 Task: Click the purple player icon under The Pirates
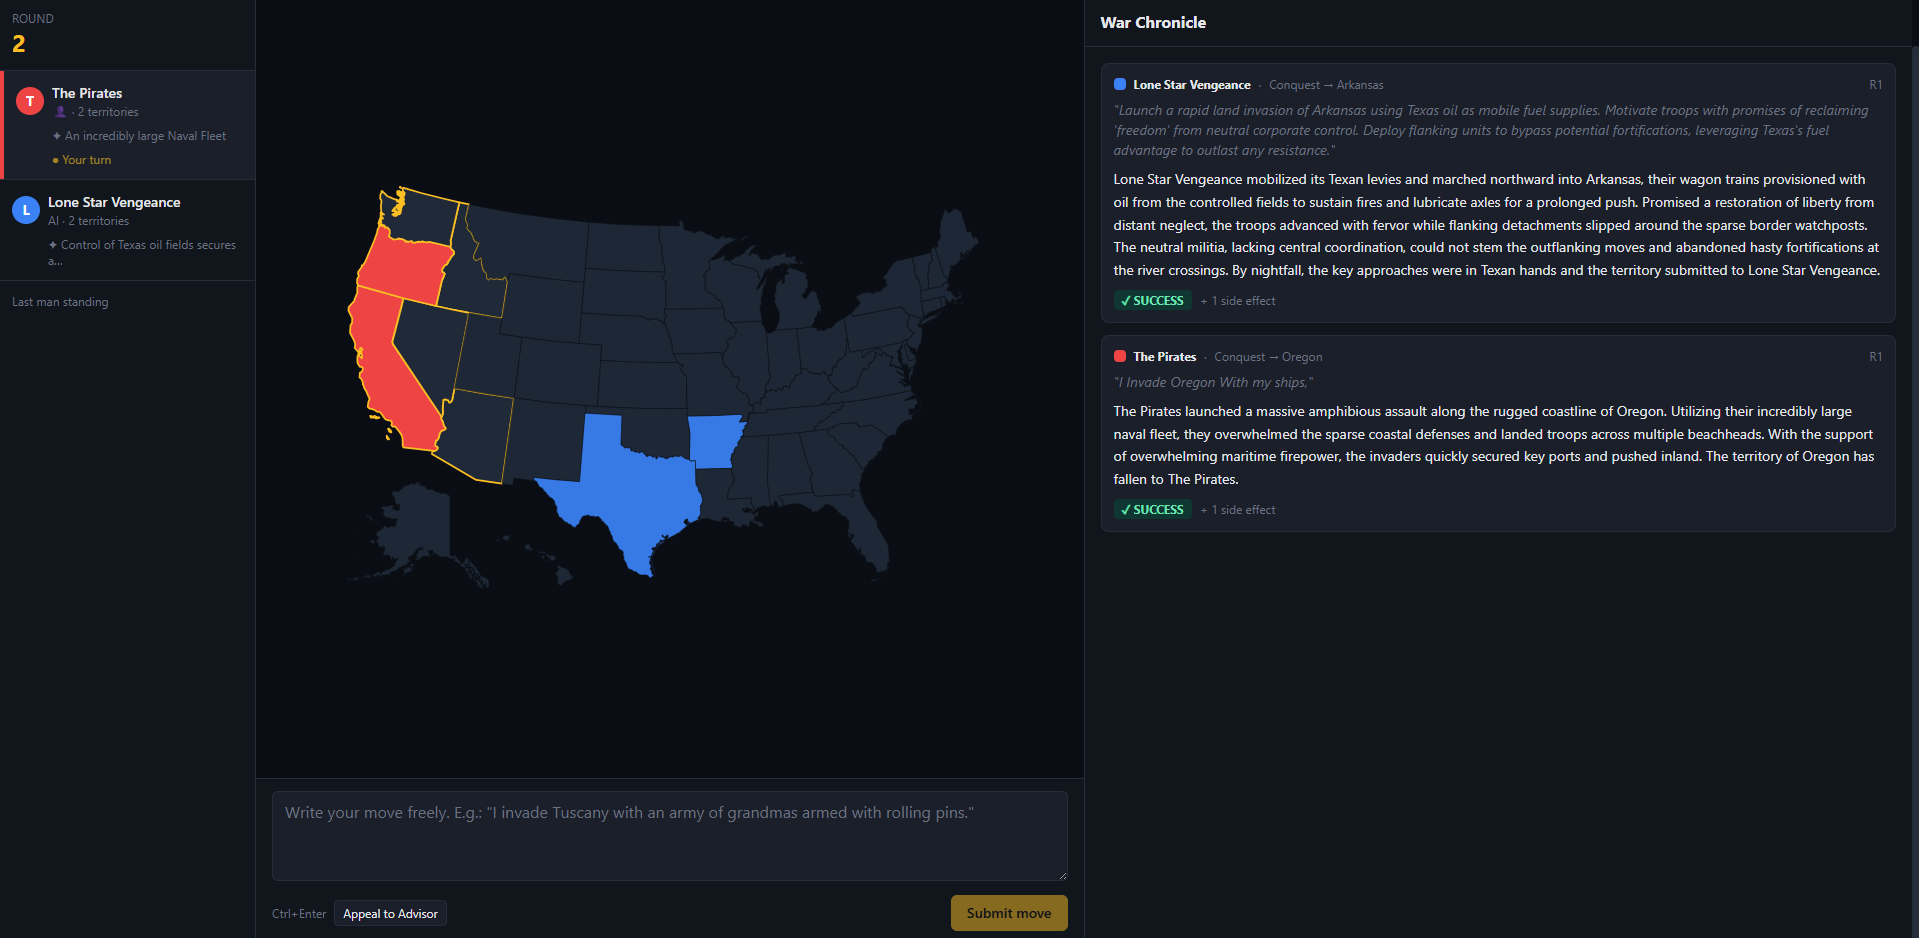pyautogui.click(x=60, y=112)
